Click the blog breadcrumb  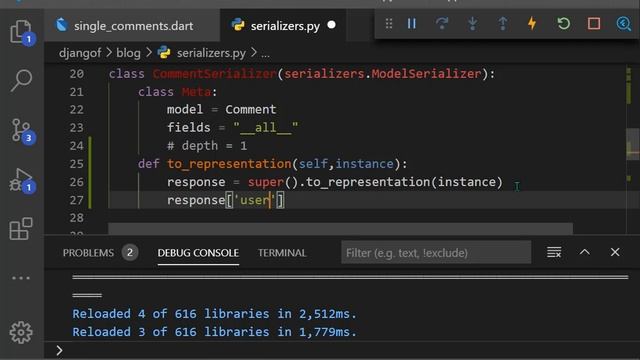click(x=128, y=53)
